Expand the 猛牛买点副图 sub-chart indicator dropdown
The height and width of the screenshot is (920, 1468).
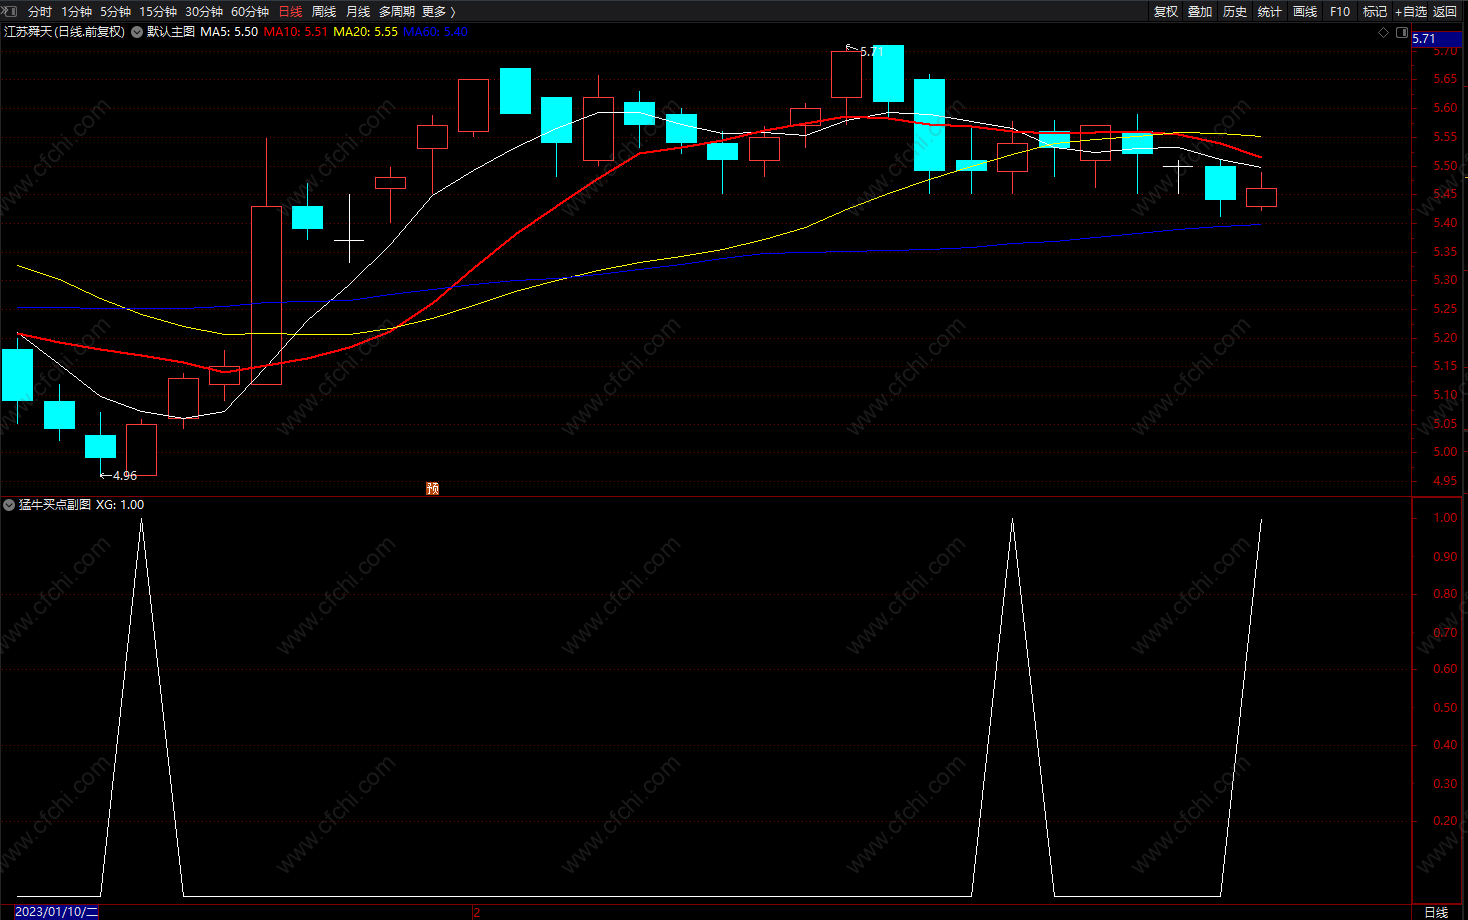point(9,505)
